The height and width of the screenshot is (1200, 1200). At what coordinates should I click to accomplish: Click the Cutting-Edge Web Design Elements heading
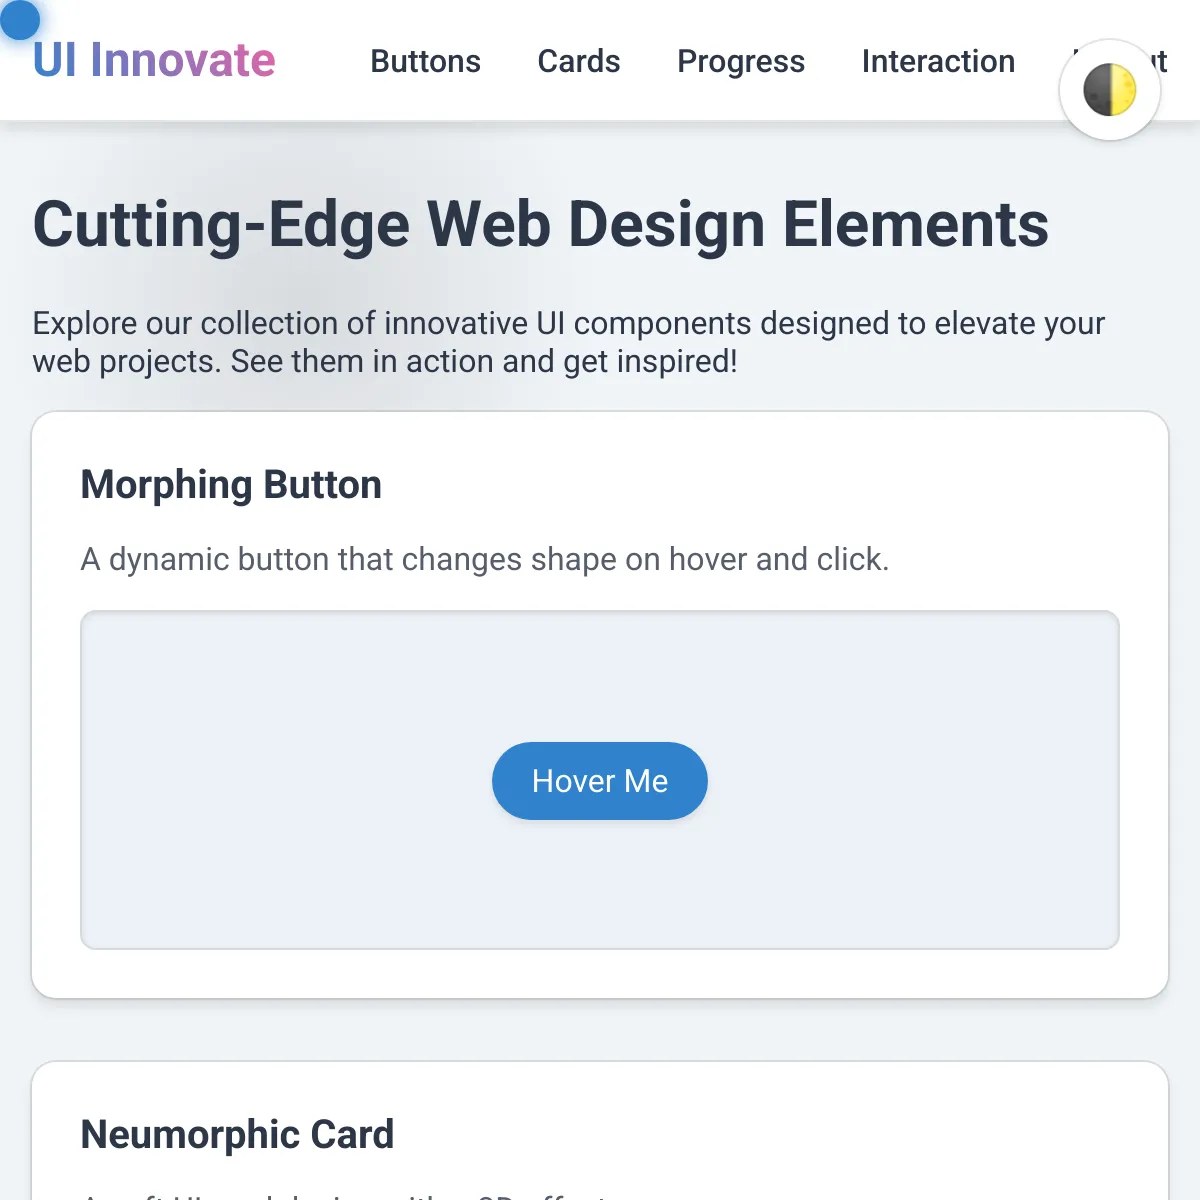[x=541, y=223]
